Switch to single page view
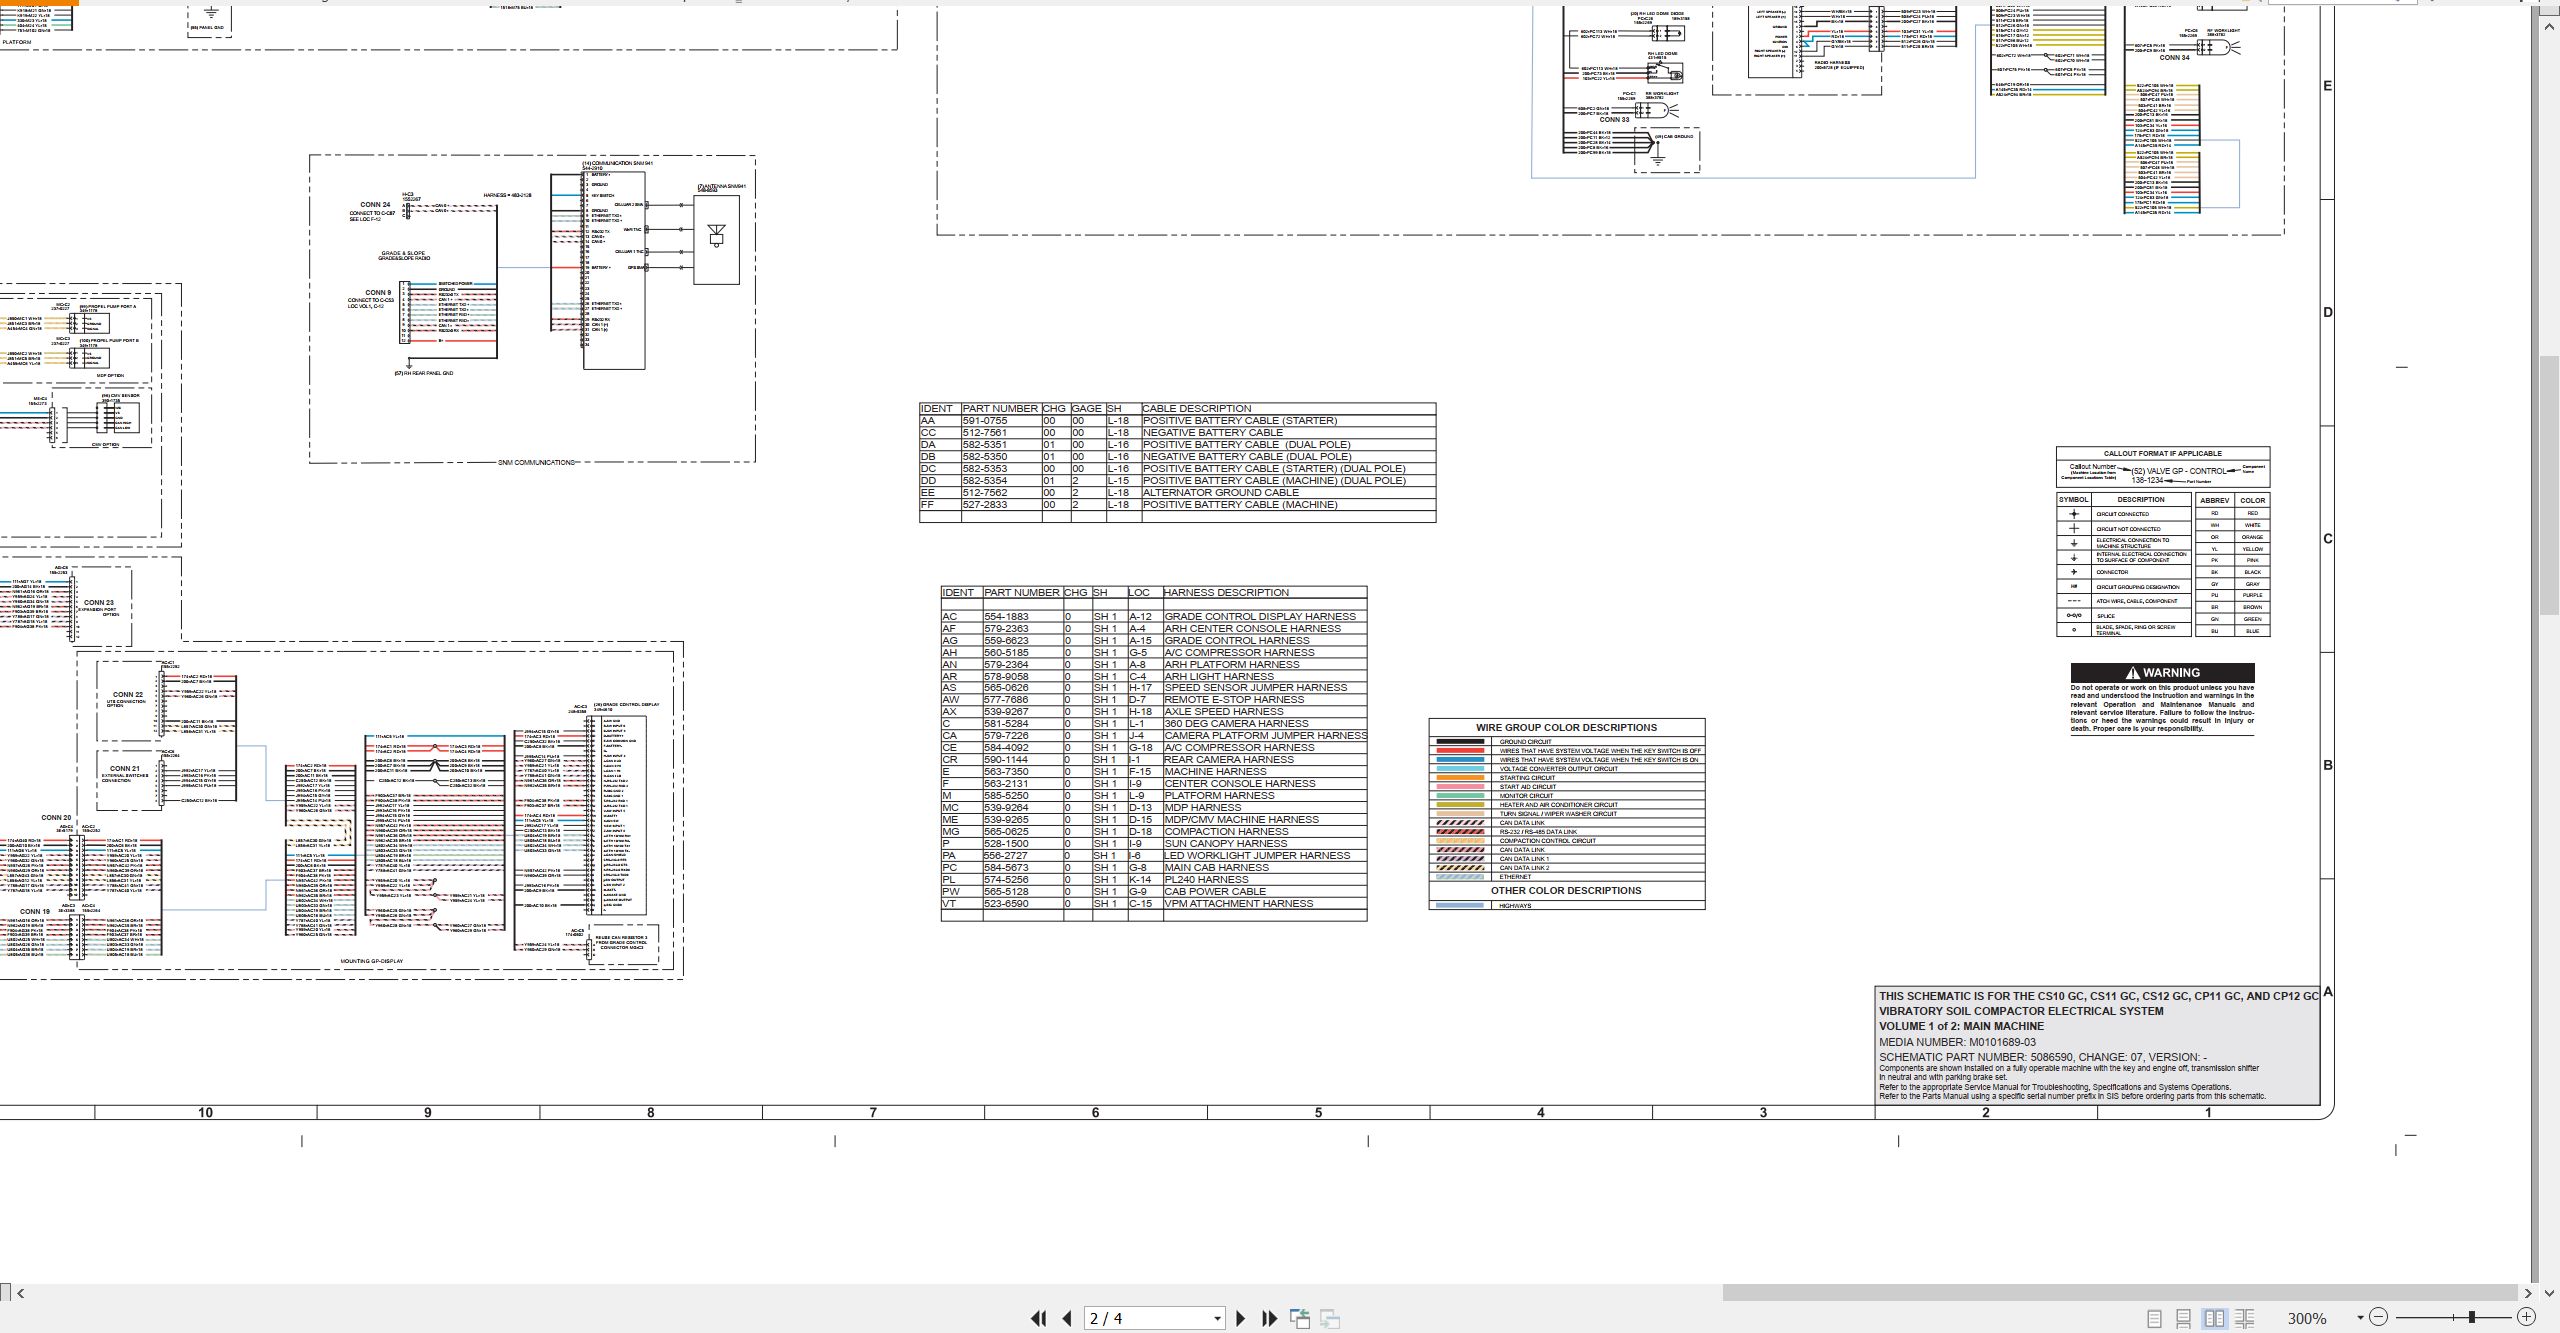Image resolution: width=2560 pixels, height=1333 pixels. [2155, 1319]
